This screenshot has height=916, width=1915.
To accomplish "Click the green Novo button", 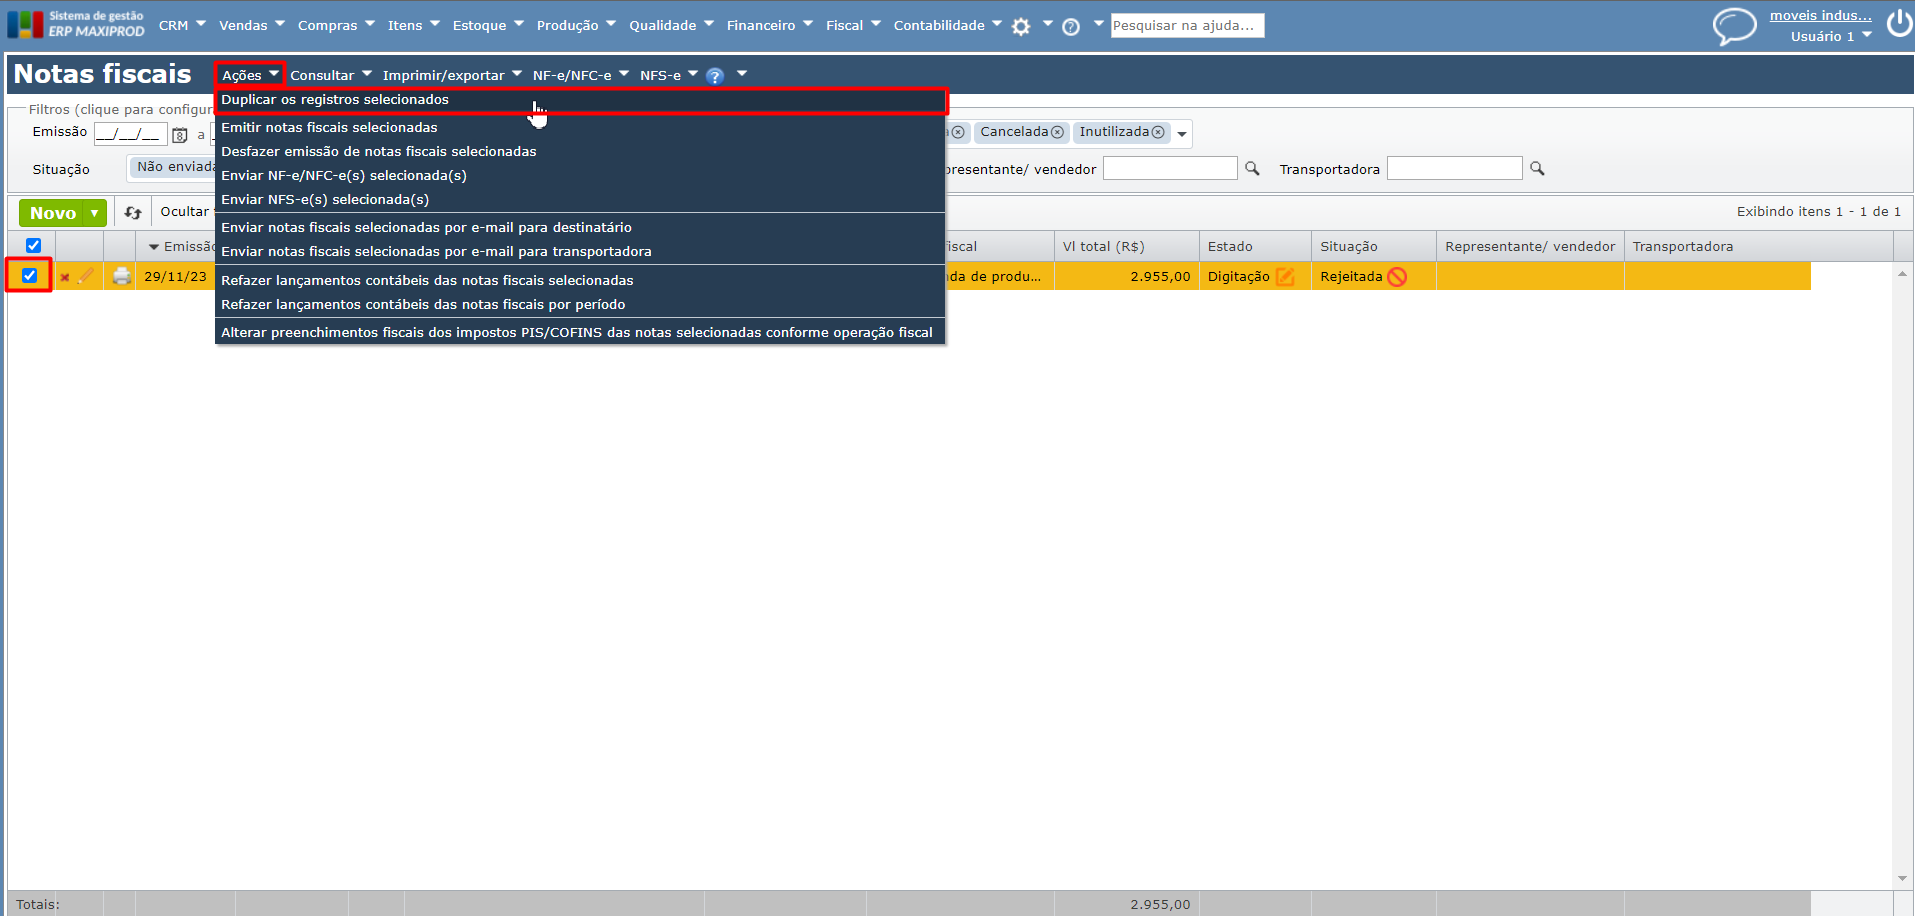I will tap(53, 213).
